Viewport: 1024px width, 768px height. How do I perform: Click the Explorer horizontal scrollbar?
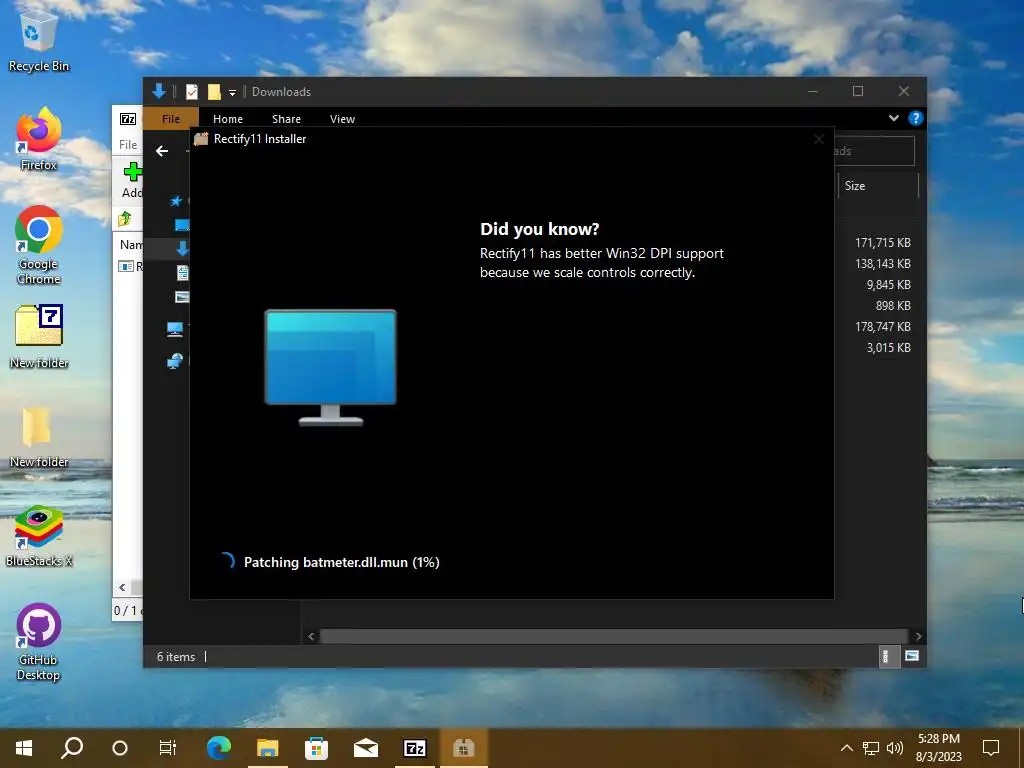click(x=613, y=636)
